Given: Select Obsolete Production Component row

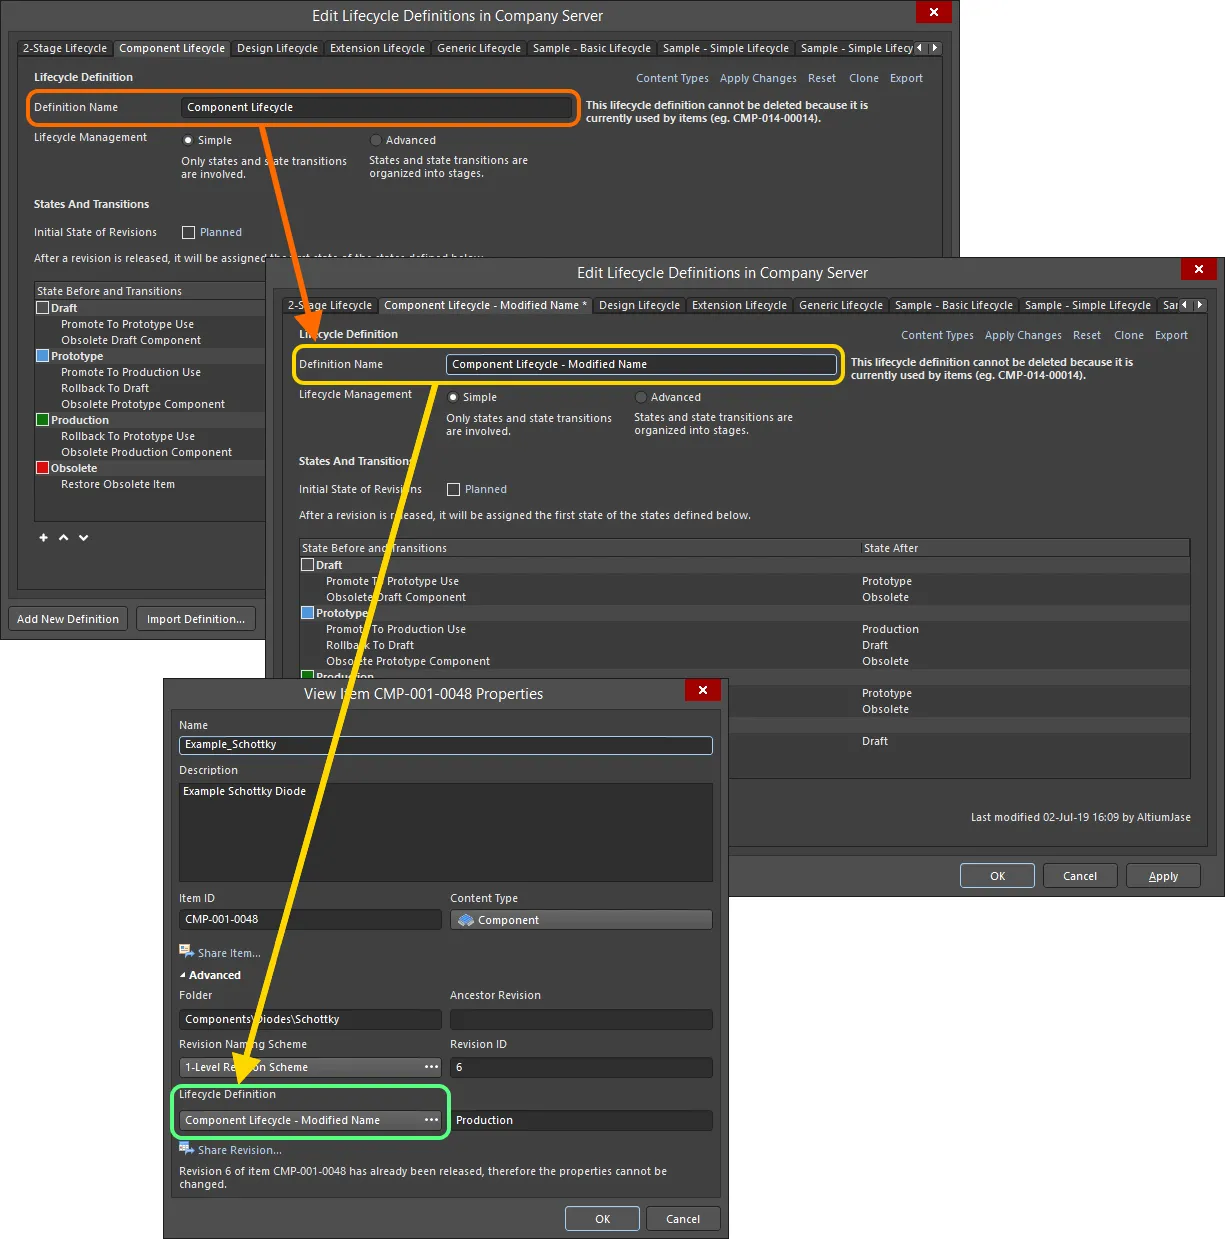Looking at the screenshot, I should 150,452.
